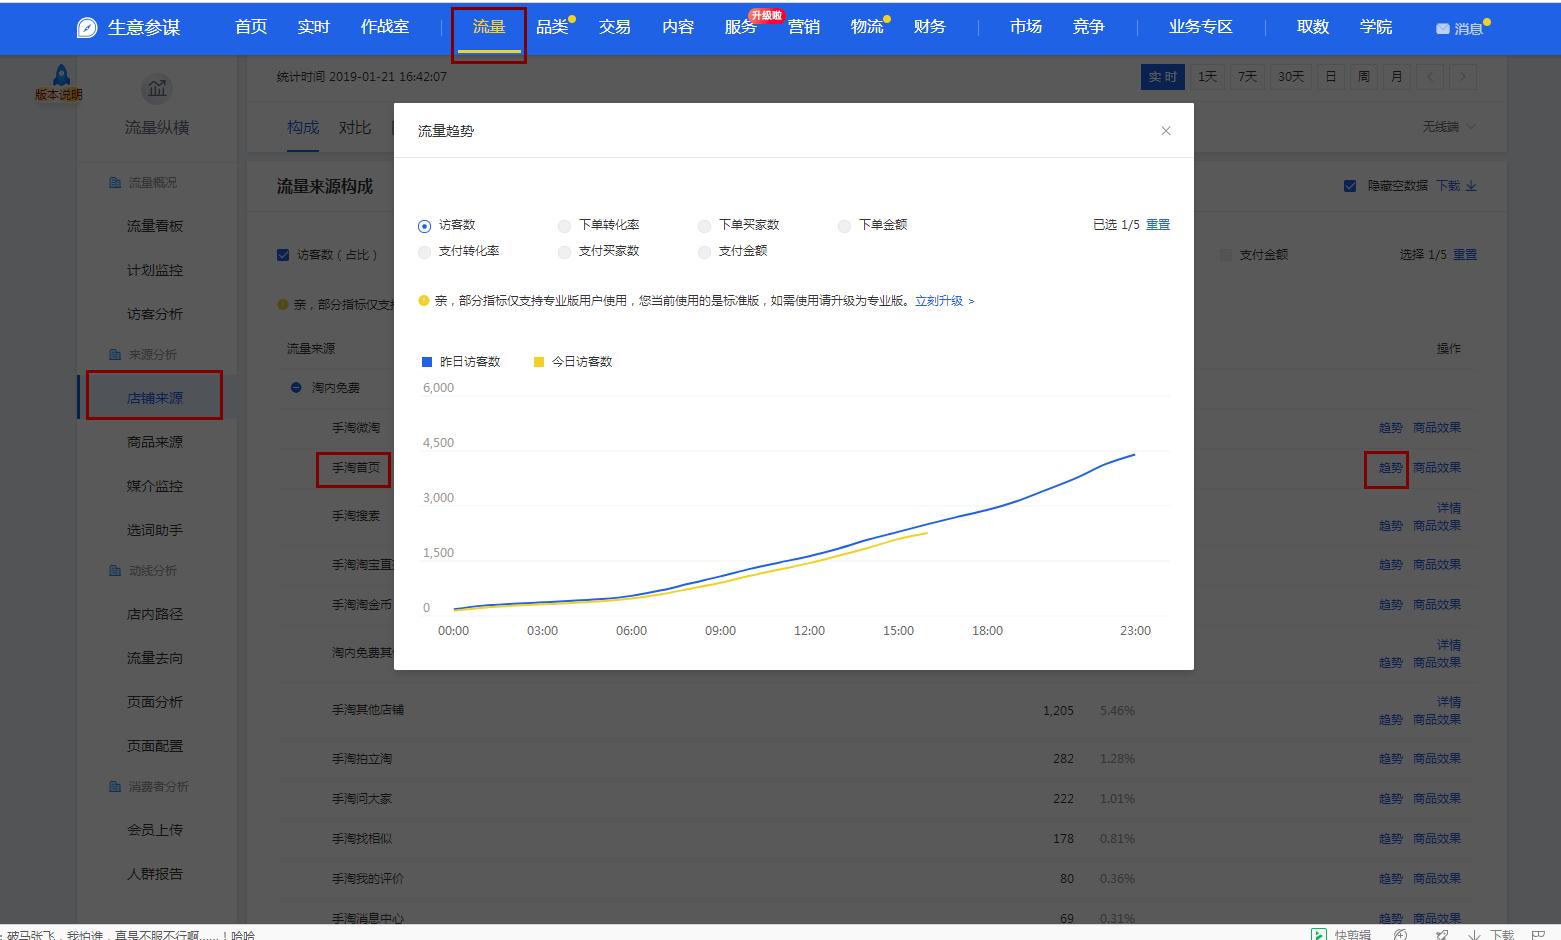Viewport: 1561px width, 940px height.
Task: Click the 7天 time range button
Action: click(1246, 76)
